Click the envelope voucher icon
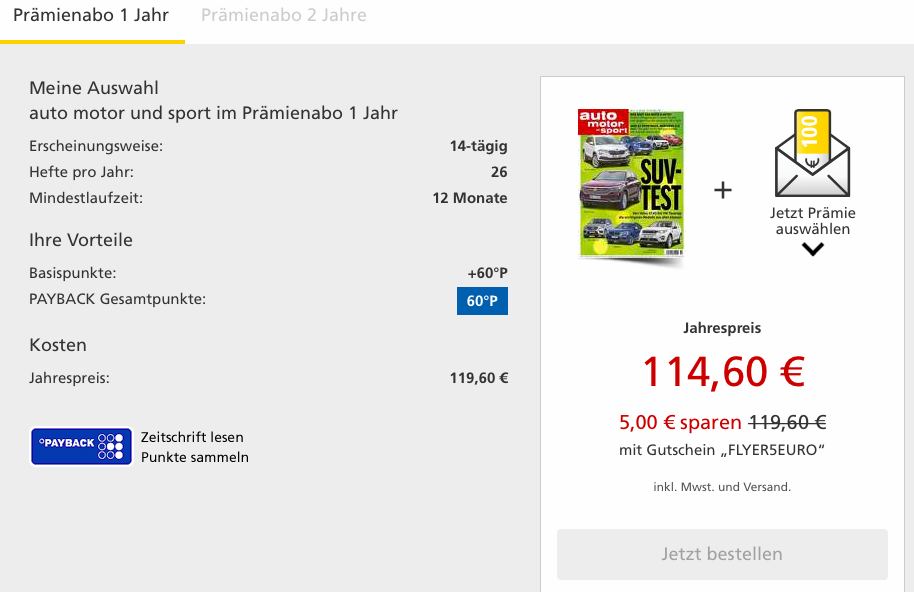Screen dimensions: 914x592 812,156
